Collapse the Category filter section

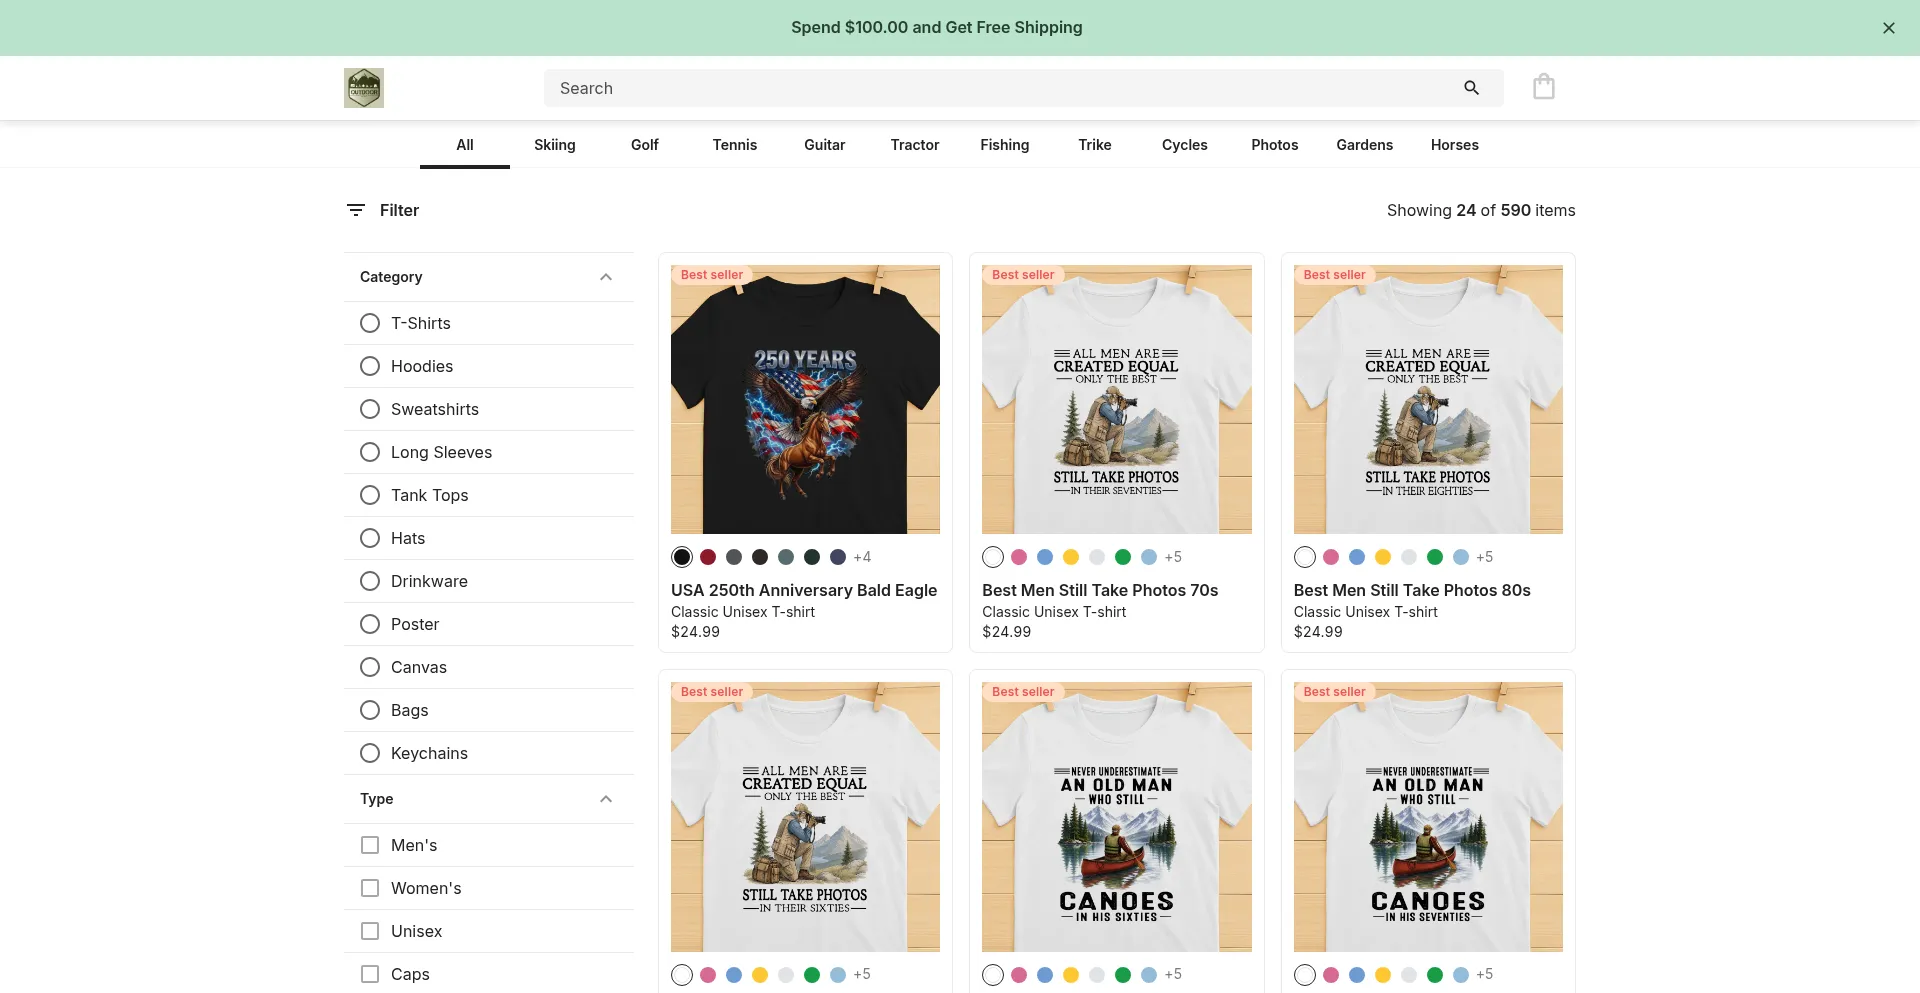pyautogui.click(x=606, y=277)
